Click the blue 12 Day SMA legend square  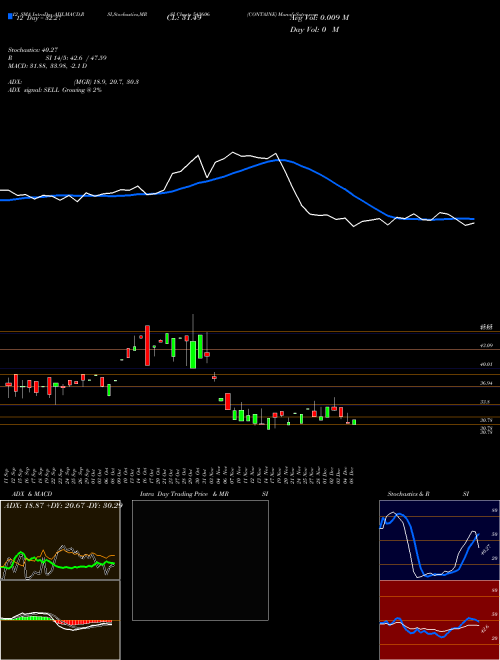pos(10,16)
